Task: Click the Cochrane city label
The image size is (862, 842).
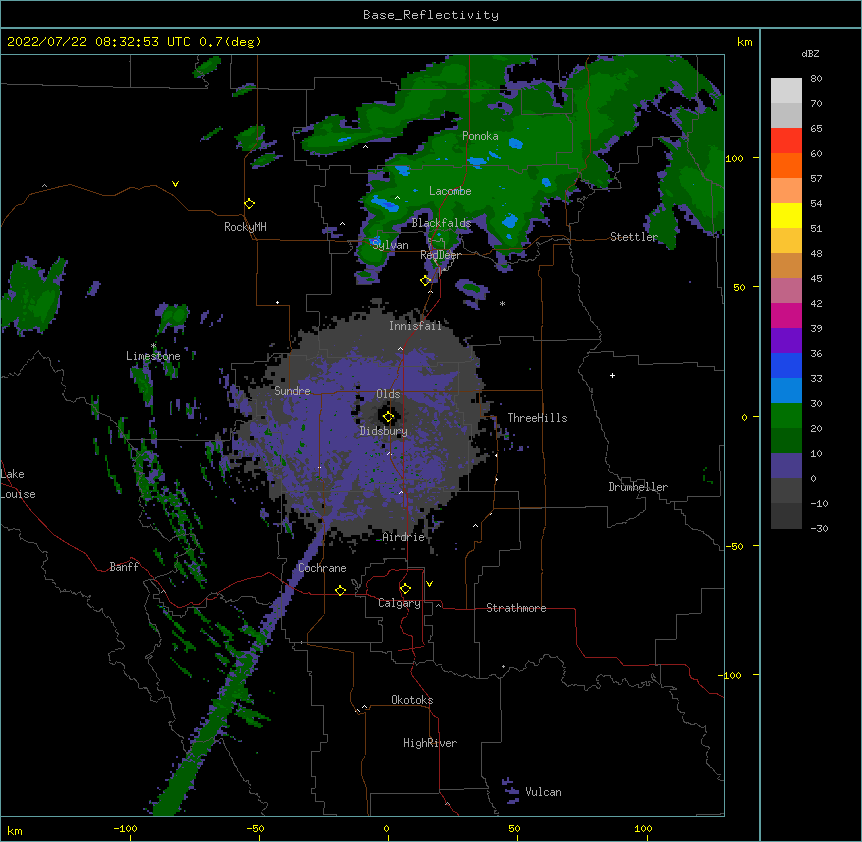Action: pyautogui.click(x=322, y=568)
